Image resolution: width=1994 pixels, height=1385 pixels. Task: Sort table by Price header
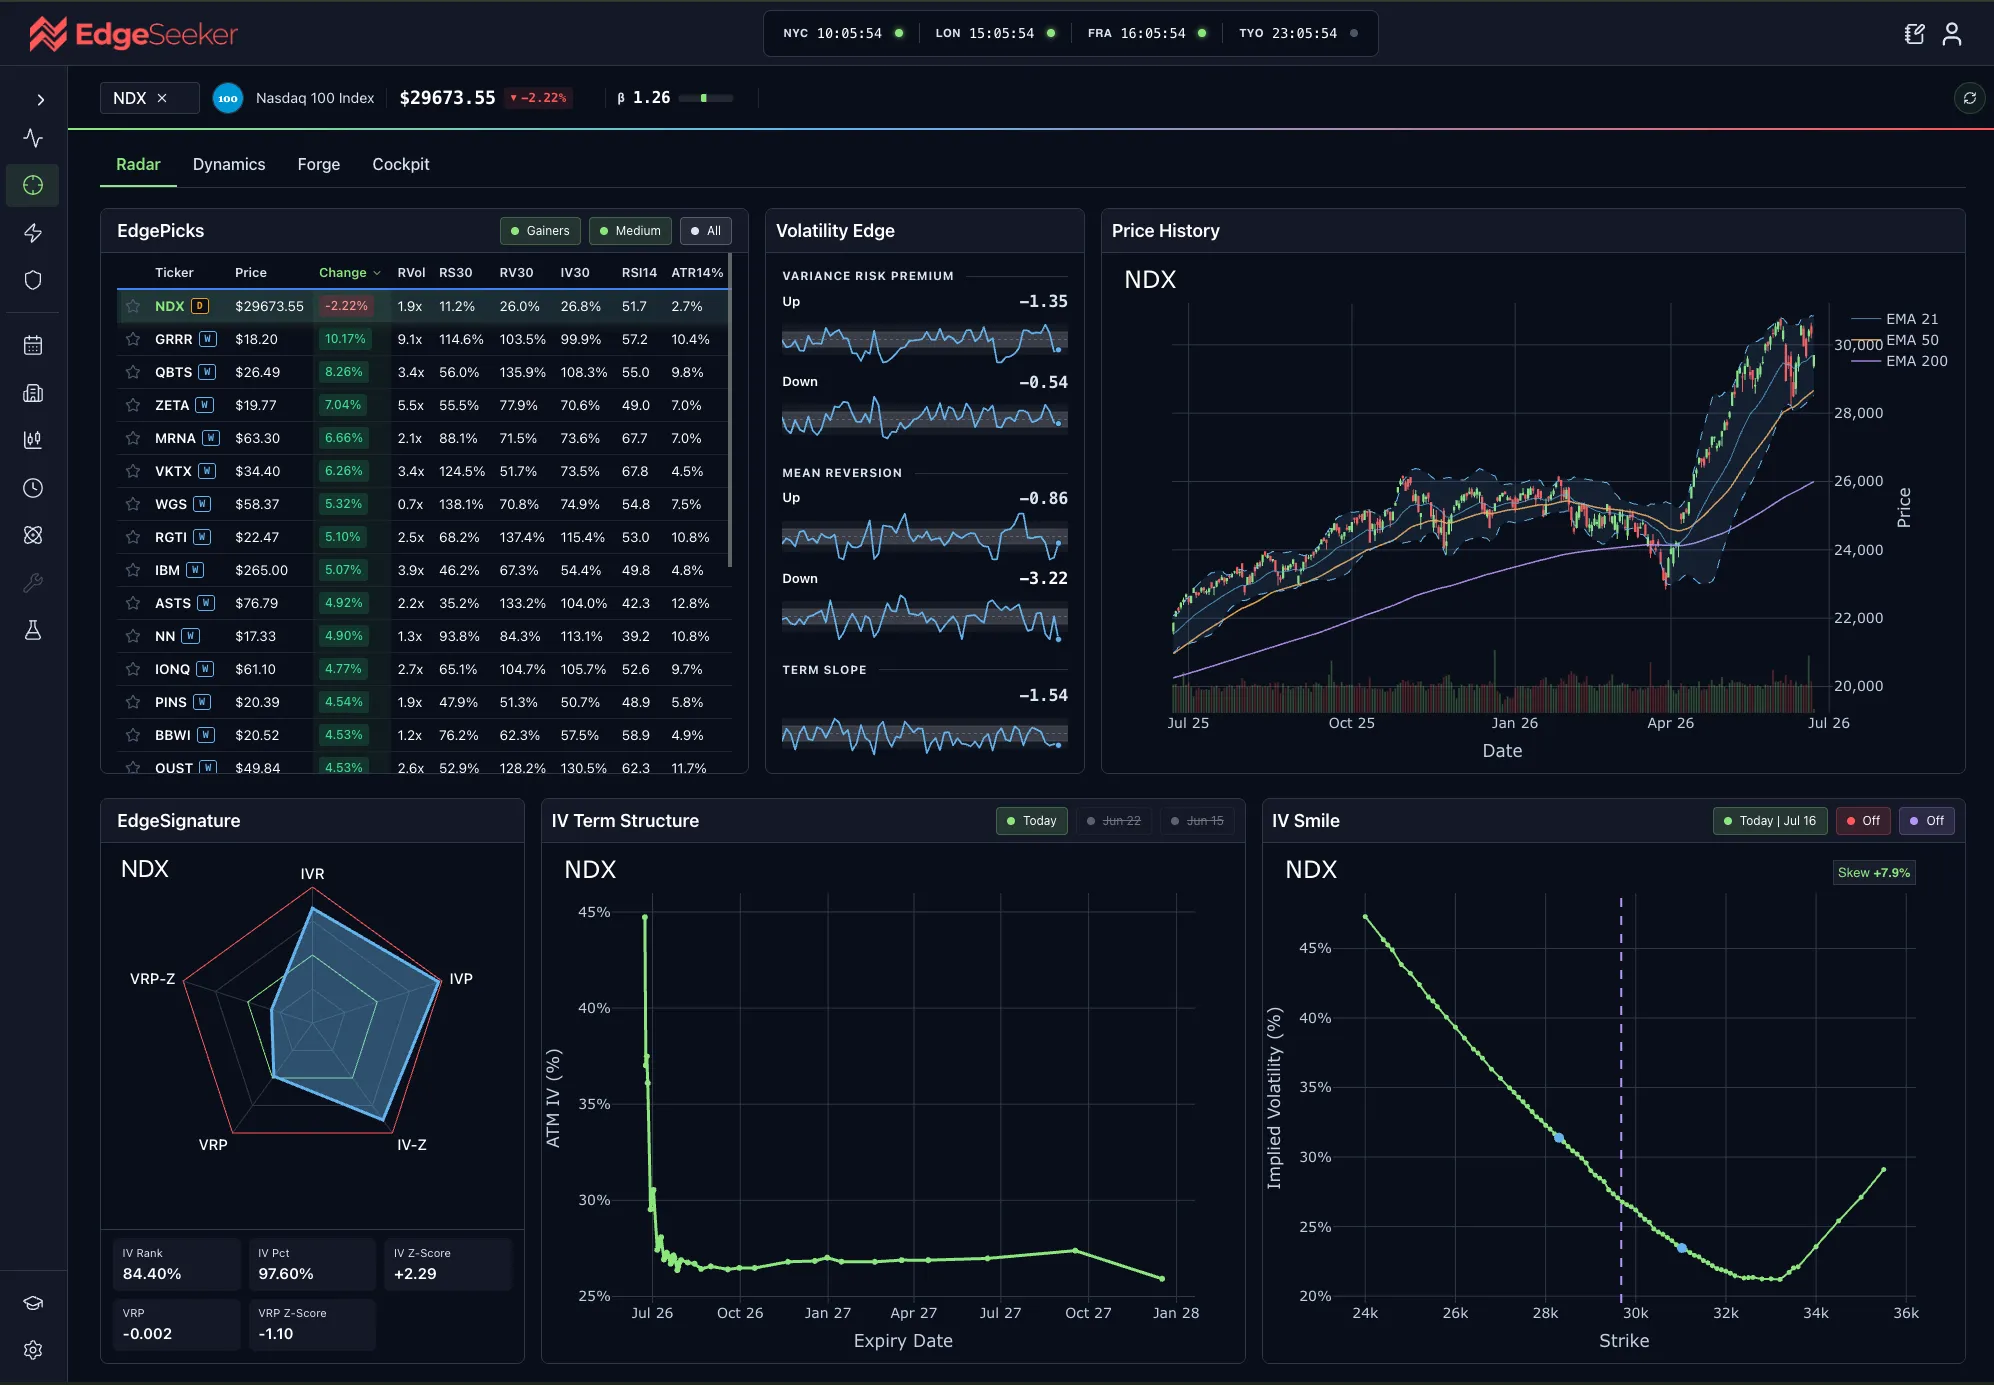point(251,273)
